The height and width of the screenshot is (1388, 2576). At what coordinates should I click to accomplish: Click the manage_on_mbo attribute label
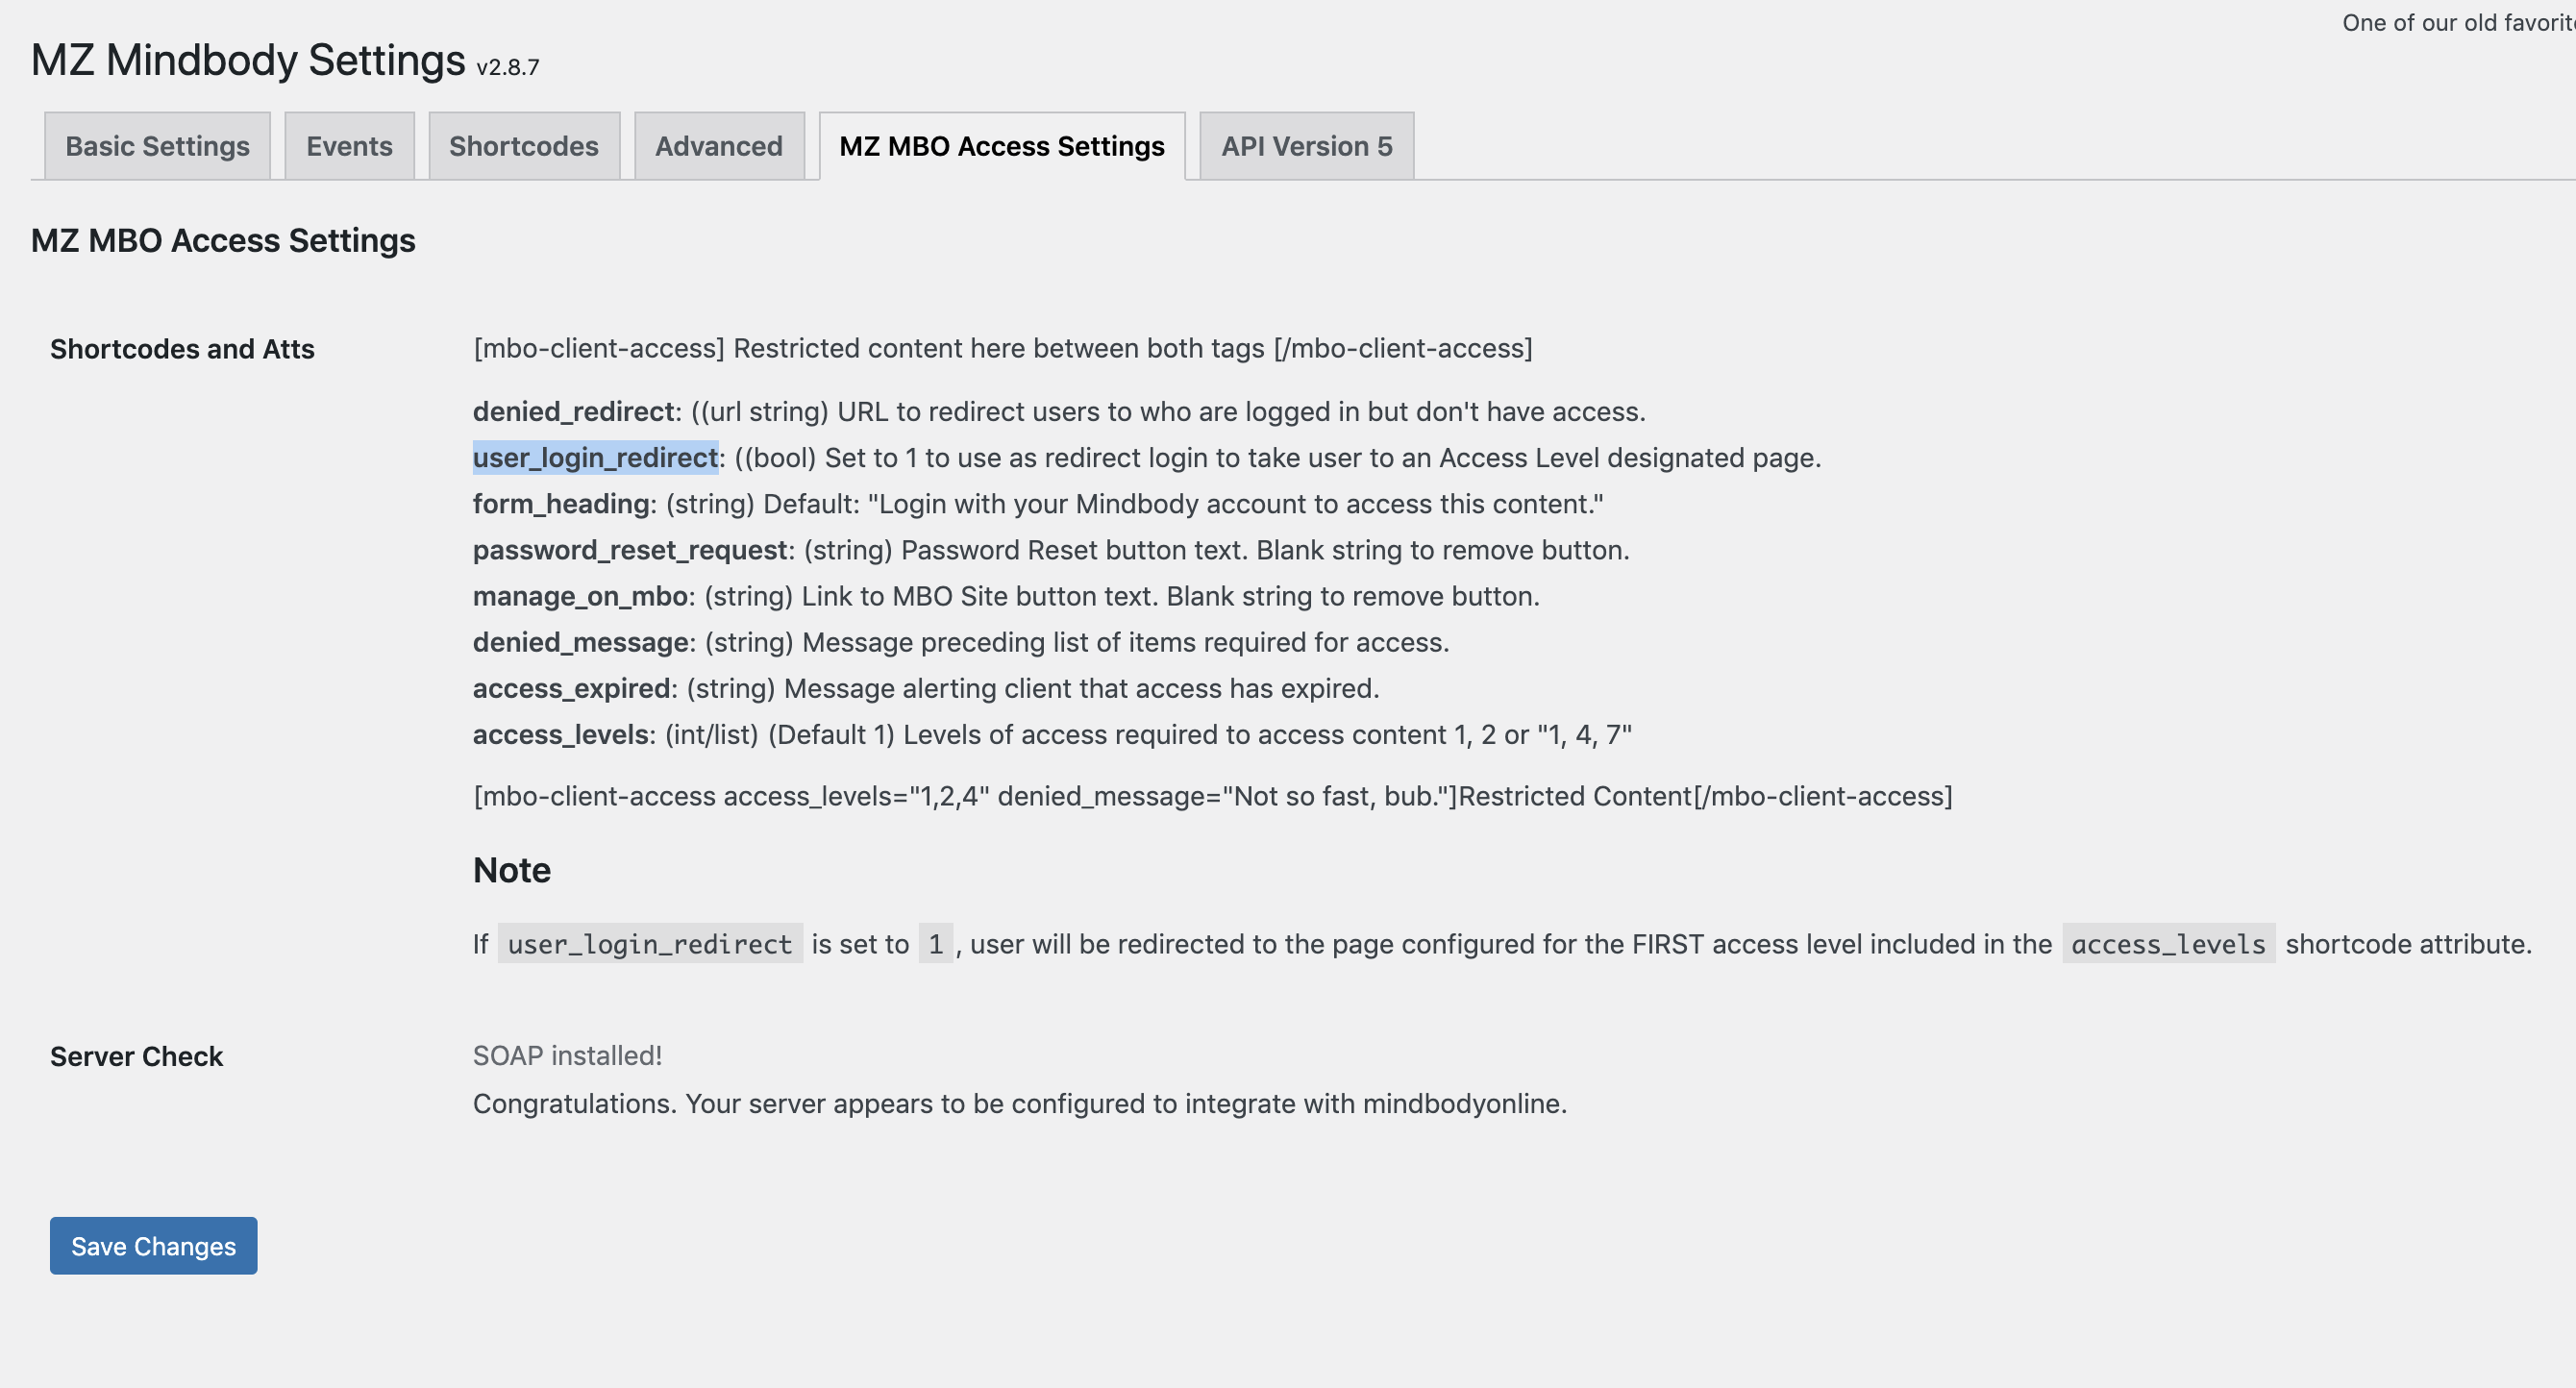click(x=580, y=596)
